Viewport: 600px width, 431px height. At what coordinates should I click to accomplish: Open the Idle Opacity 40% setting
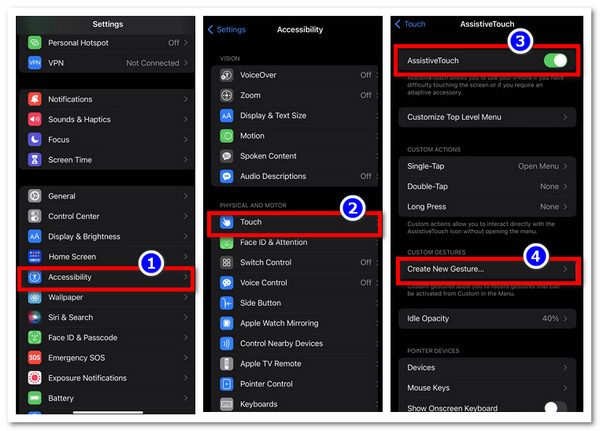pos(487,318)
